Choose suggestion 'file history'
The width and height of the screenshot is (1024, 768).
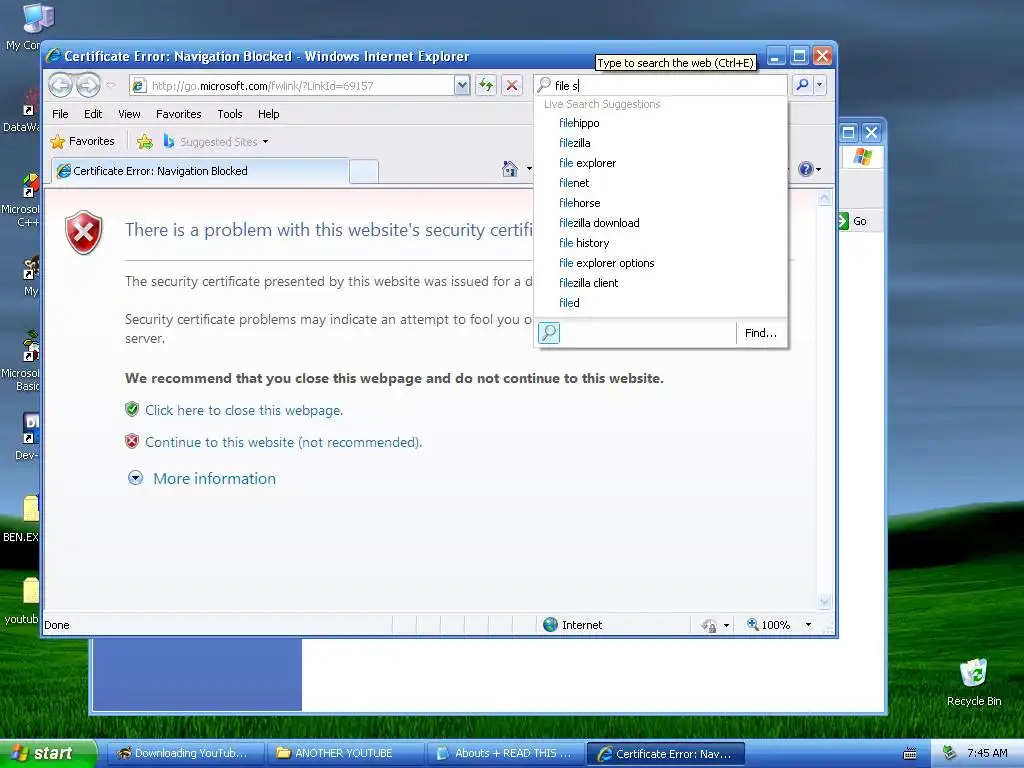(x=660, y=243)
